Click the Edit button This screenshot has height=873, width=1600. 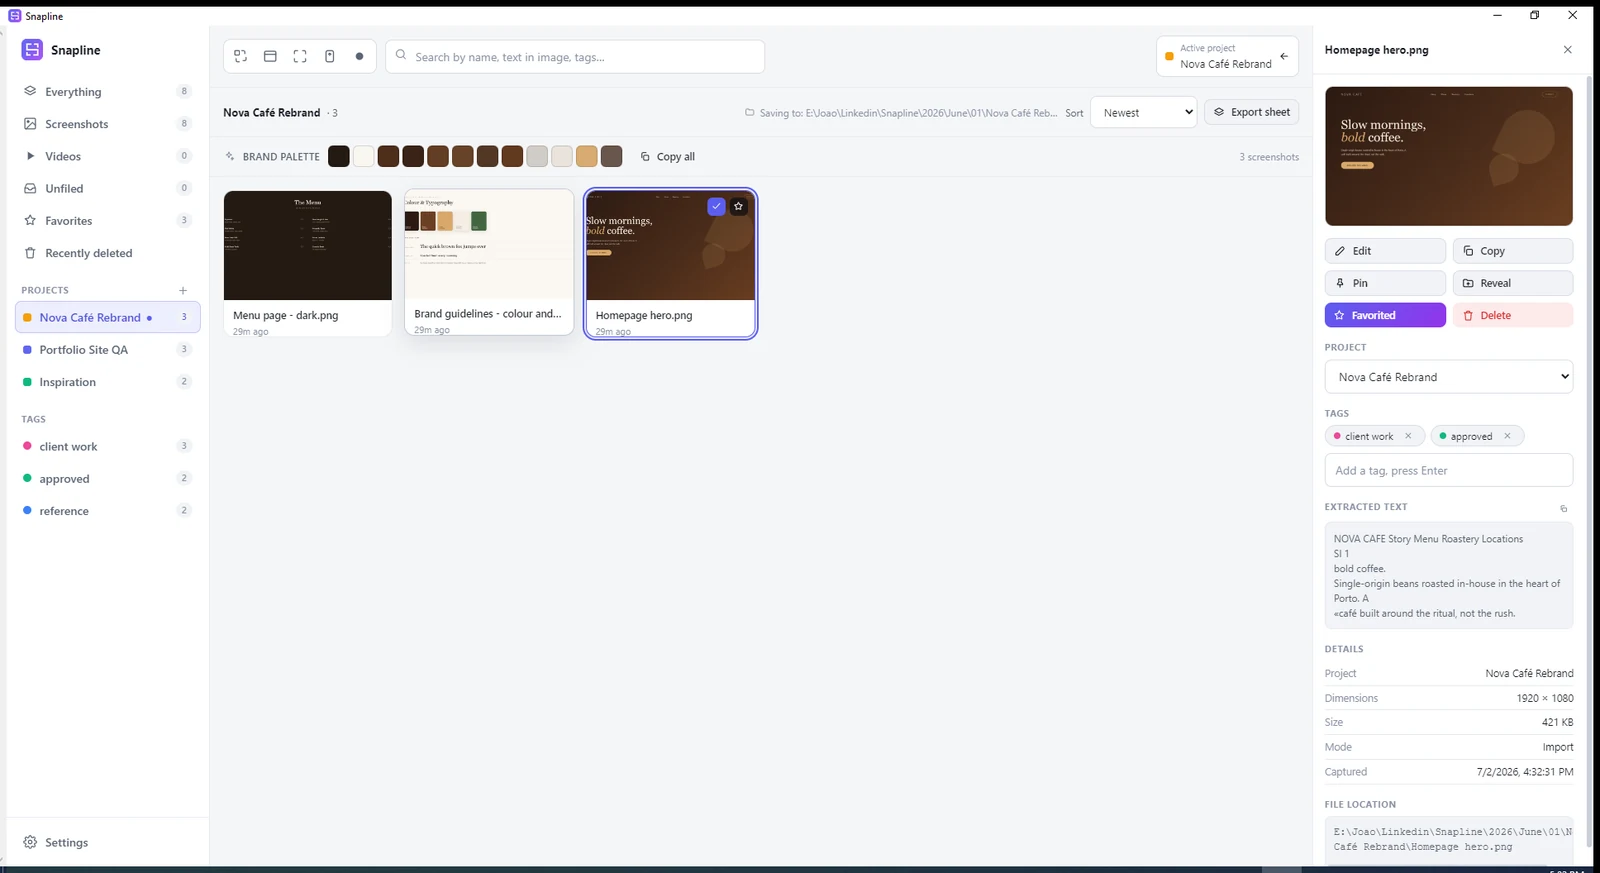1385,251
